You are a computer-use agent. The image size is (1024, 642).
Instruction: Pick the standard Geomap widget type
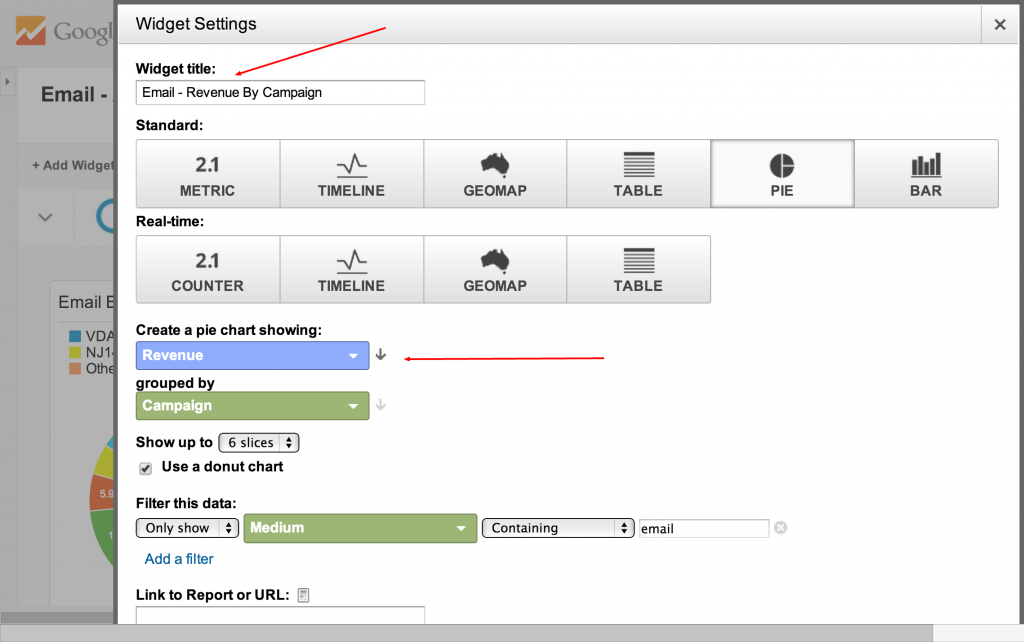pos(495,174)
